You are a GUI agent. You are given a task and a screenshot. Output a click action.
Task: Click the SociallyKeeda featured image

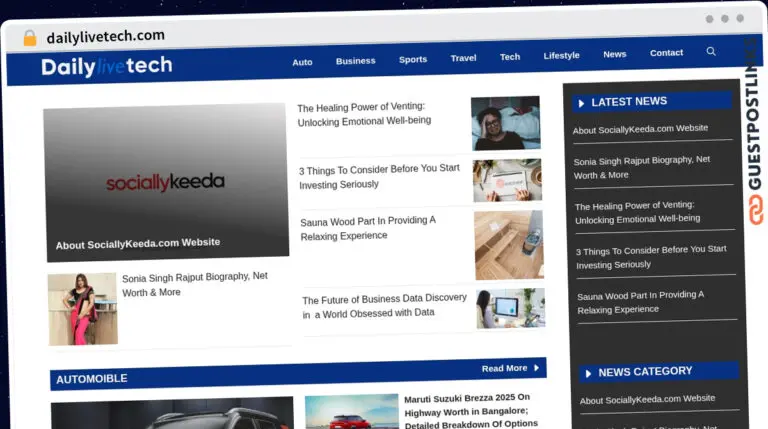tap(166, 182)
